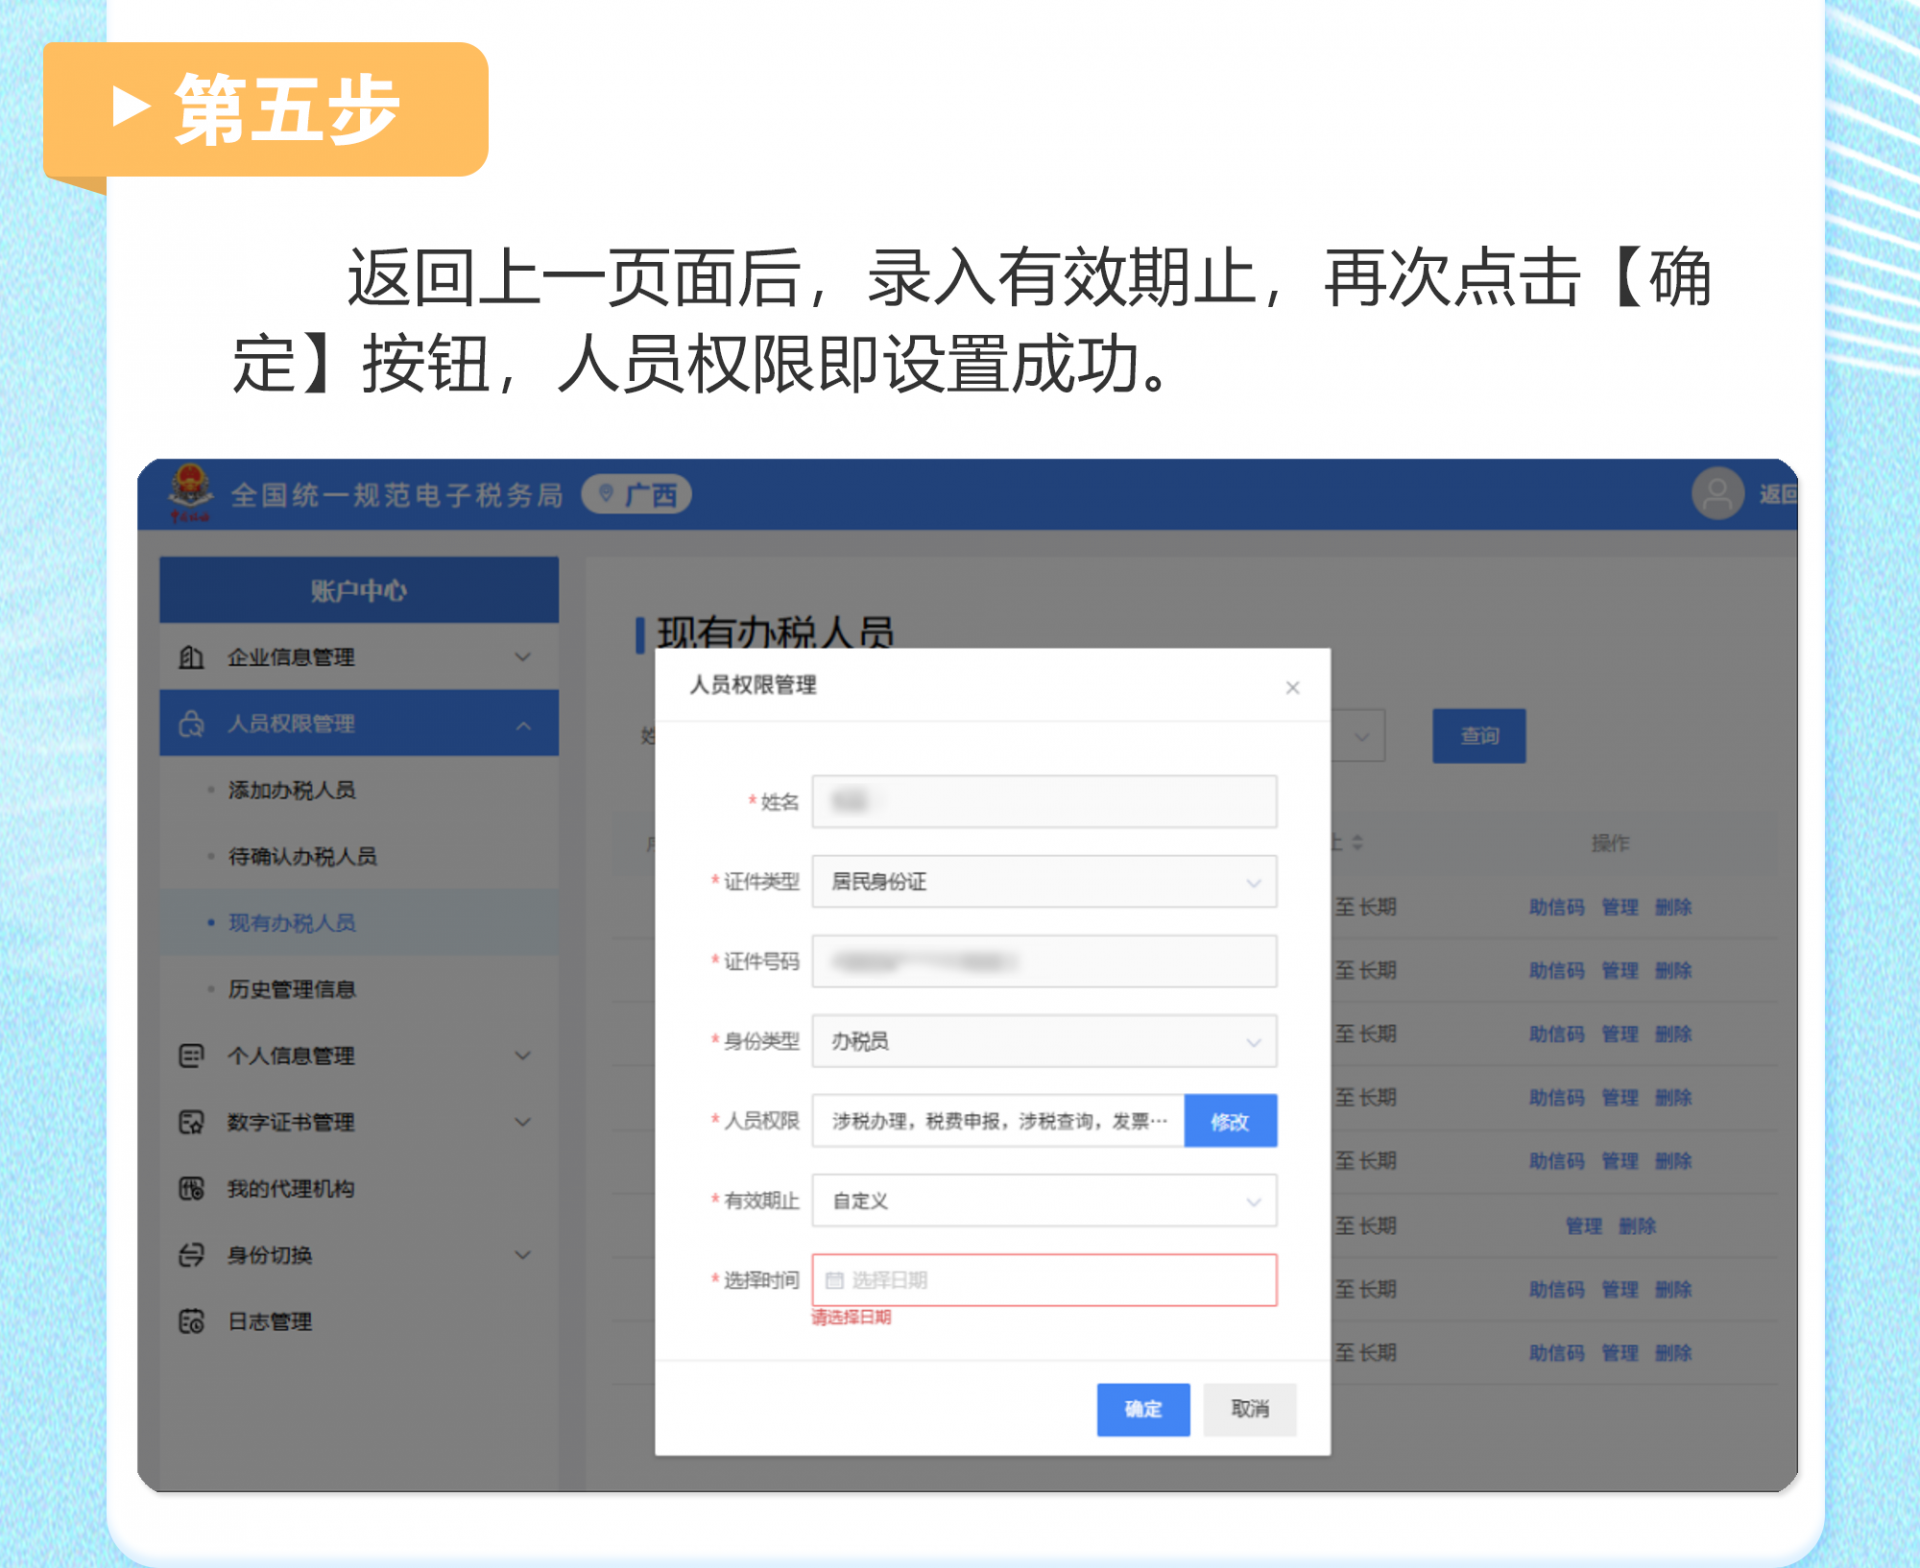Click the personnel permission management lock icon

(191, 723)
